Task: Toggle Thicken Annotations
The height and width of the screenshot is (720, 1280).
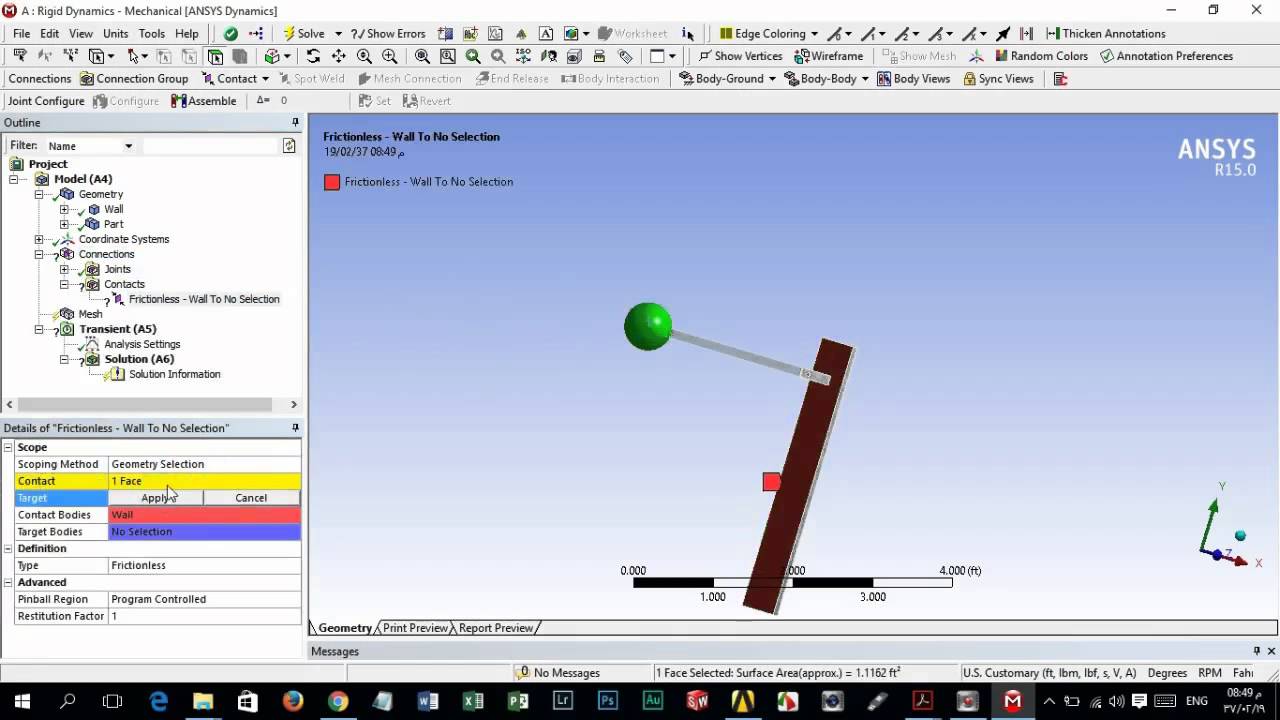Action: coord(1105,33)
